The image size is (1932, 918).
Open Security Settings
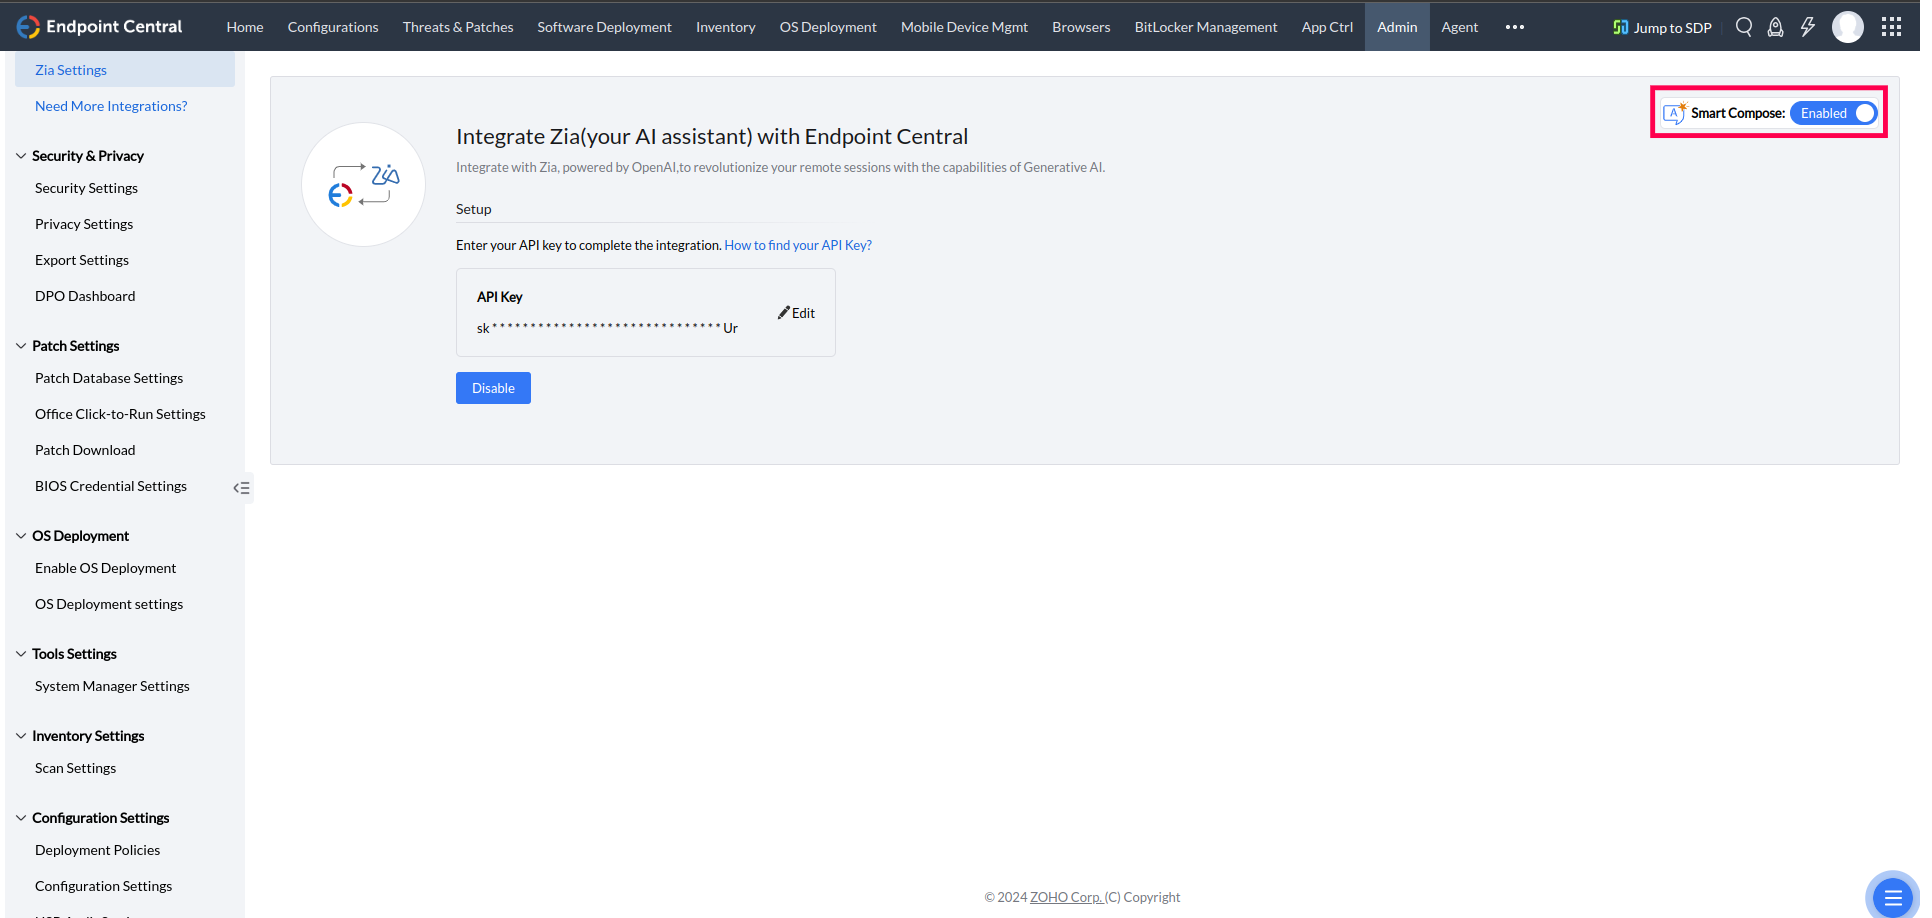86,188
